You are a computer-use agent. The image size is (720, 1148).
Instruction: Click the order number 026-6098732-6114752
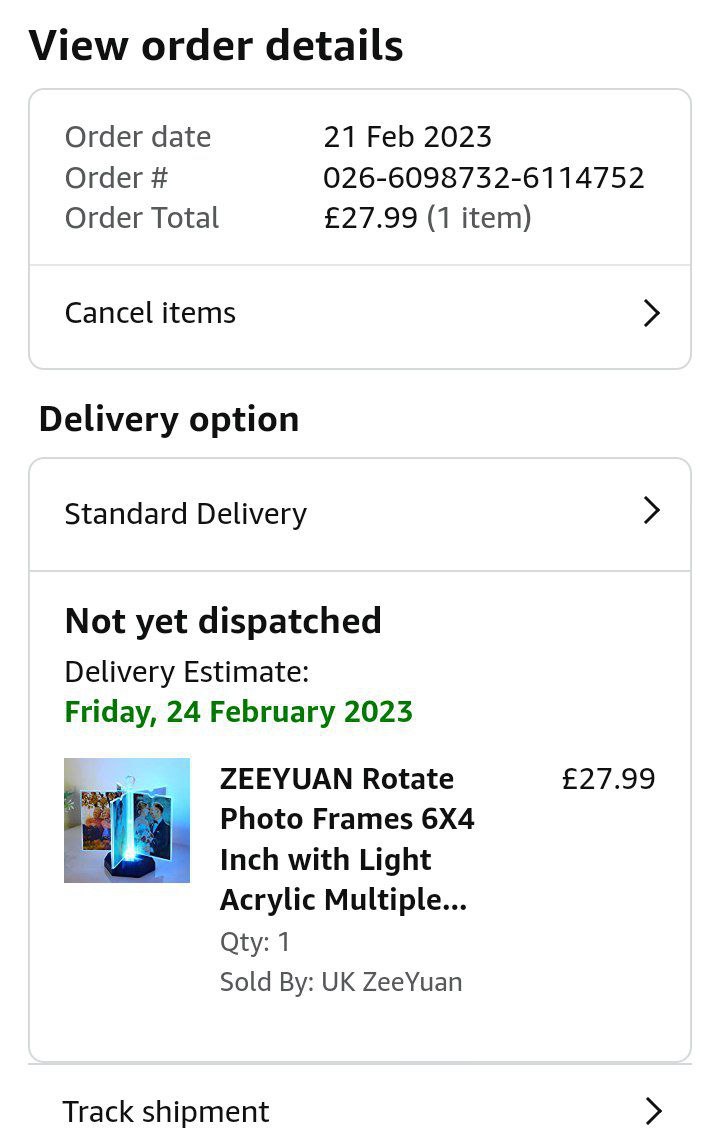point(483,178)
